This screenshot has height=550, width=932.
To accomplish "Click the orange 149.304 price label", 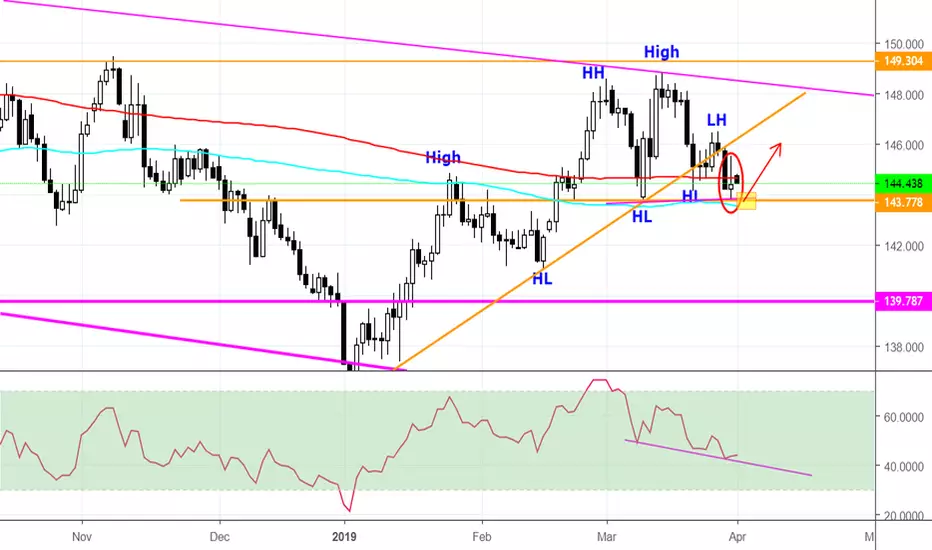I will click(903, 61).
